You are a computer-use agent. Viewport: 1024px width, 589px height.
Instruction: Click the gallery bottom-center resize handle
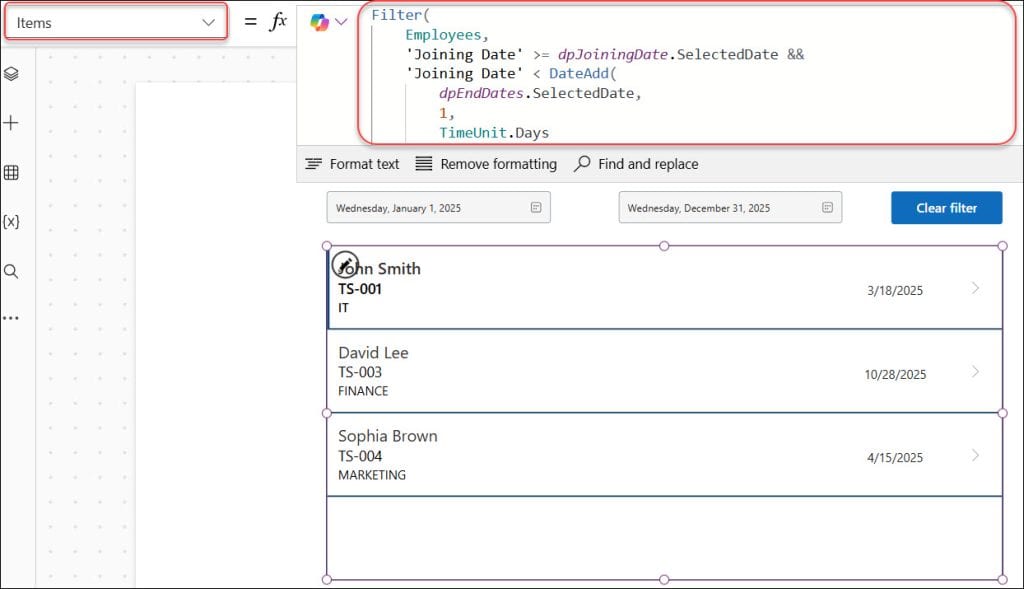[664, 579]
